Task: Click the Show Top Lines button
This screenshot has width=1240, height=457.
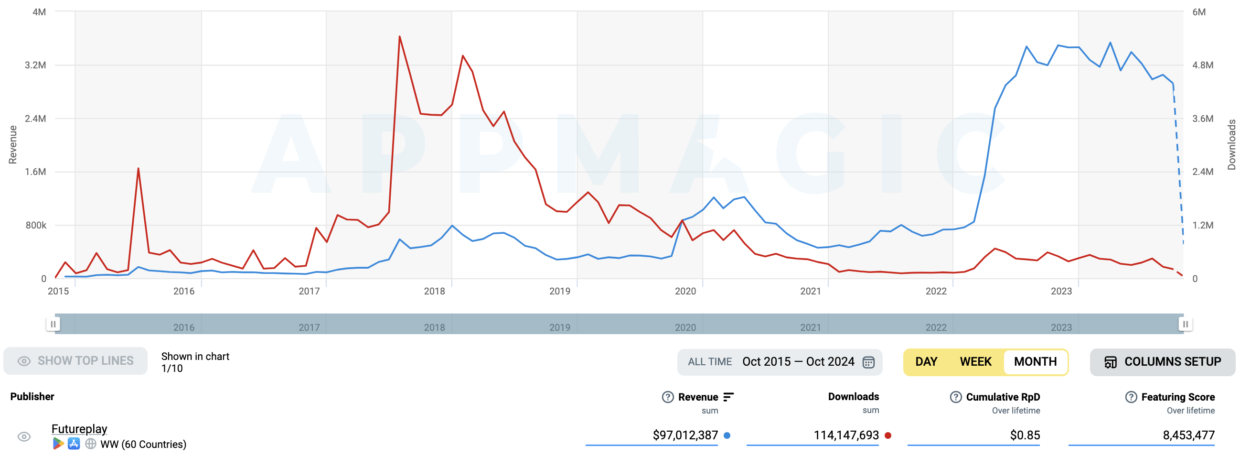Action: 75,362
